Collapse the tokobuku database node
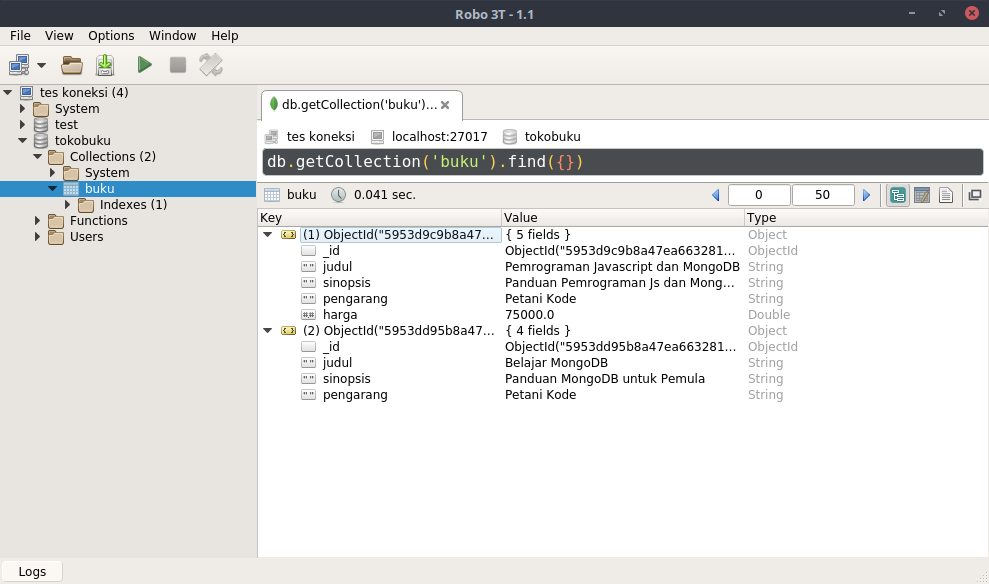 22,140
